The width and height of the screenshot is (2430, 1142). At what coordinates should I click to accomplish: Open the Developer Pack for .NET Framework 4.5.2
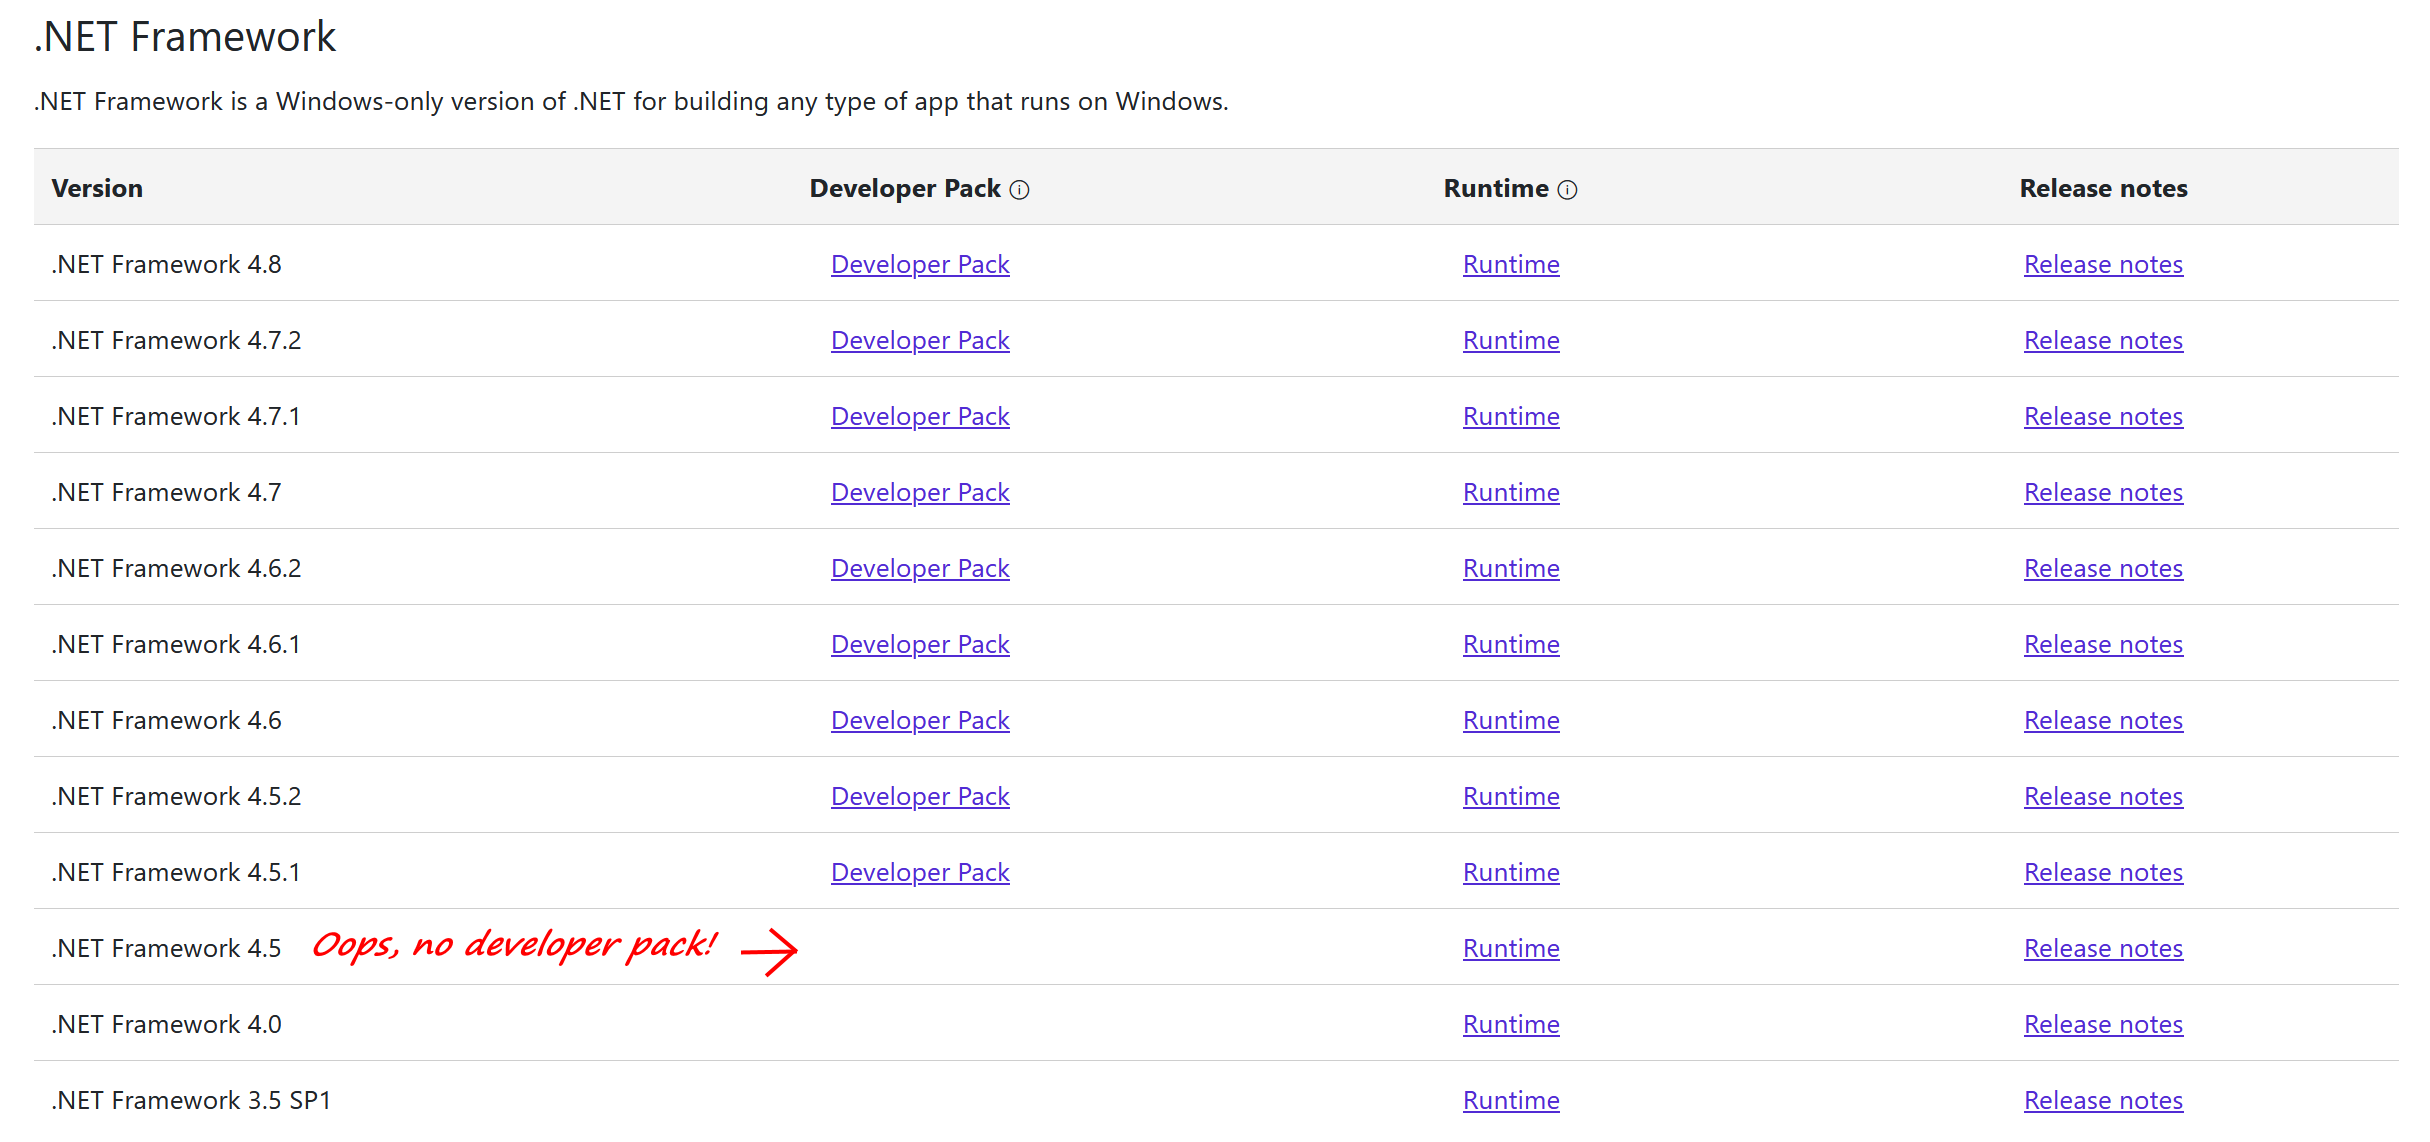(919, 796)
